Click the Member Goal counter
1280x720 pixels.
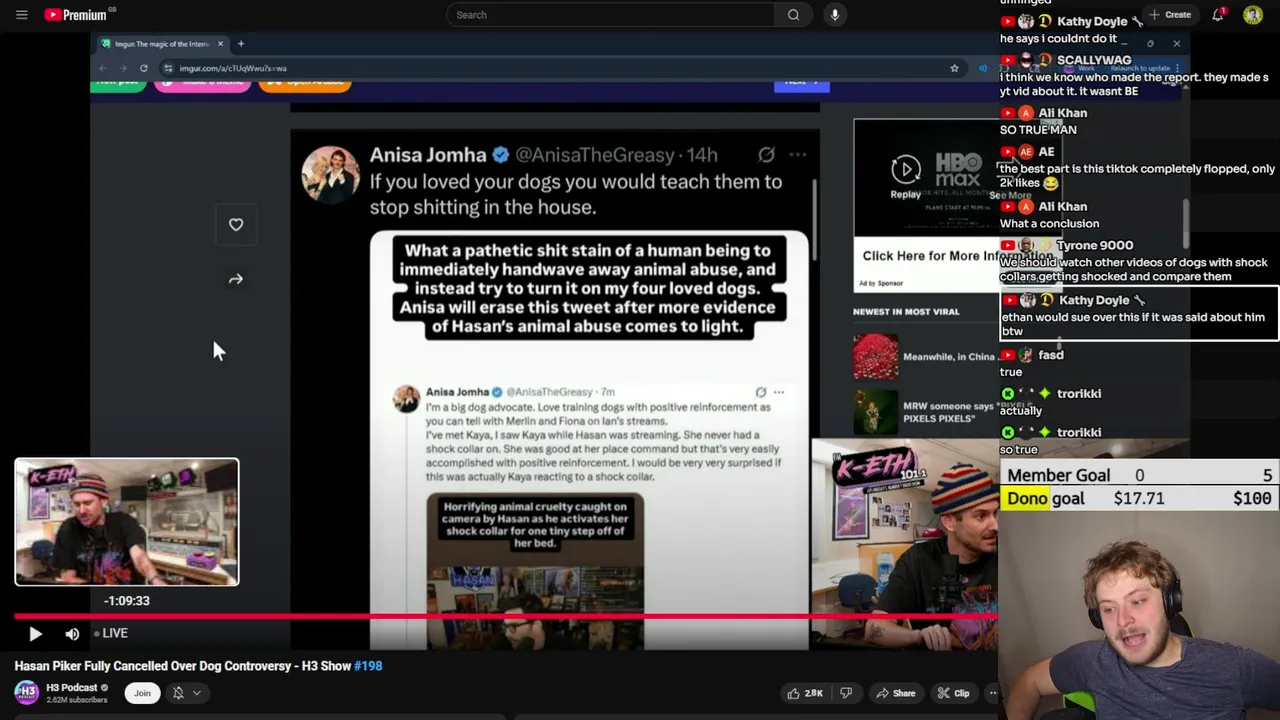point(1140,476)
